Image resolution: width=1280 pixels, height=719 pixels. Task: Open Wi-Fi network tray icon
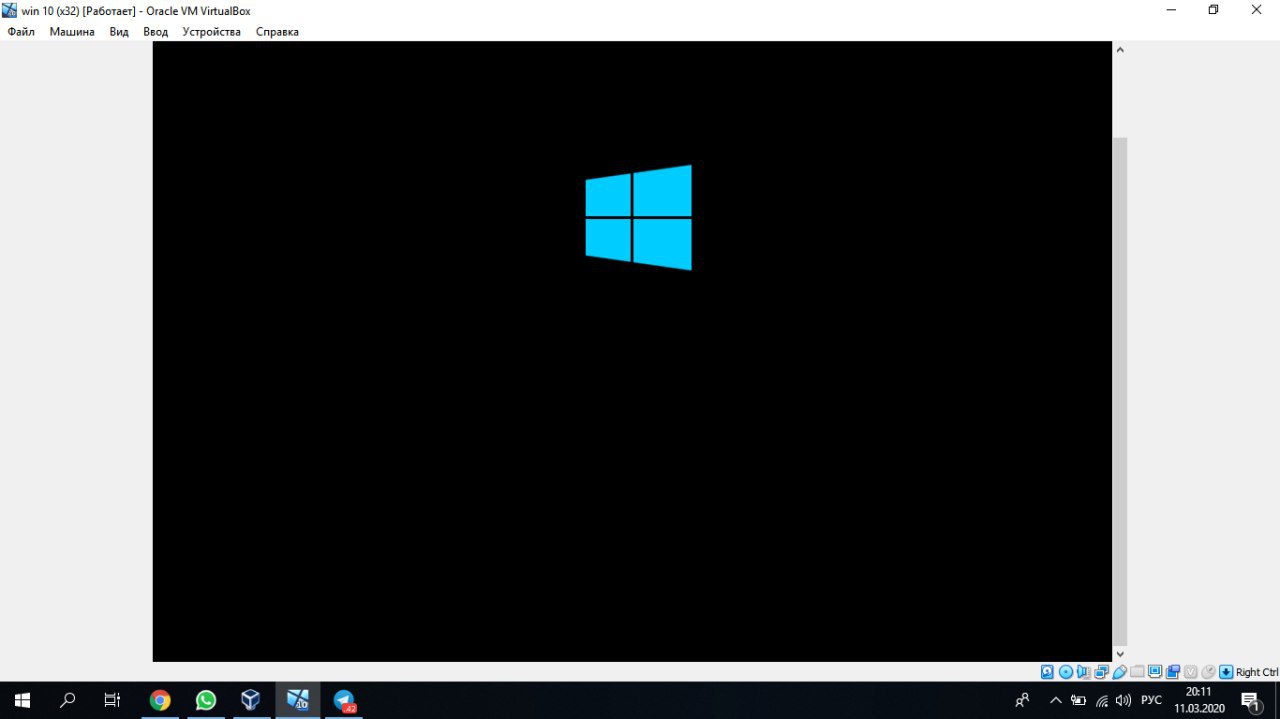tap(1101, 700)
